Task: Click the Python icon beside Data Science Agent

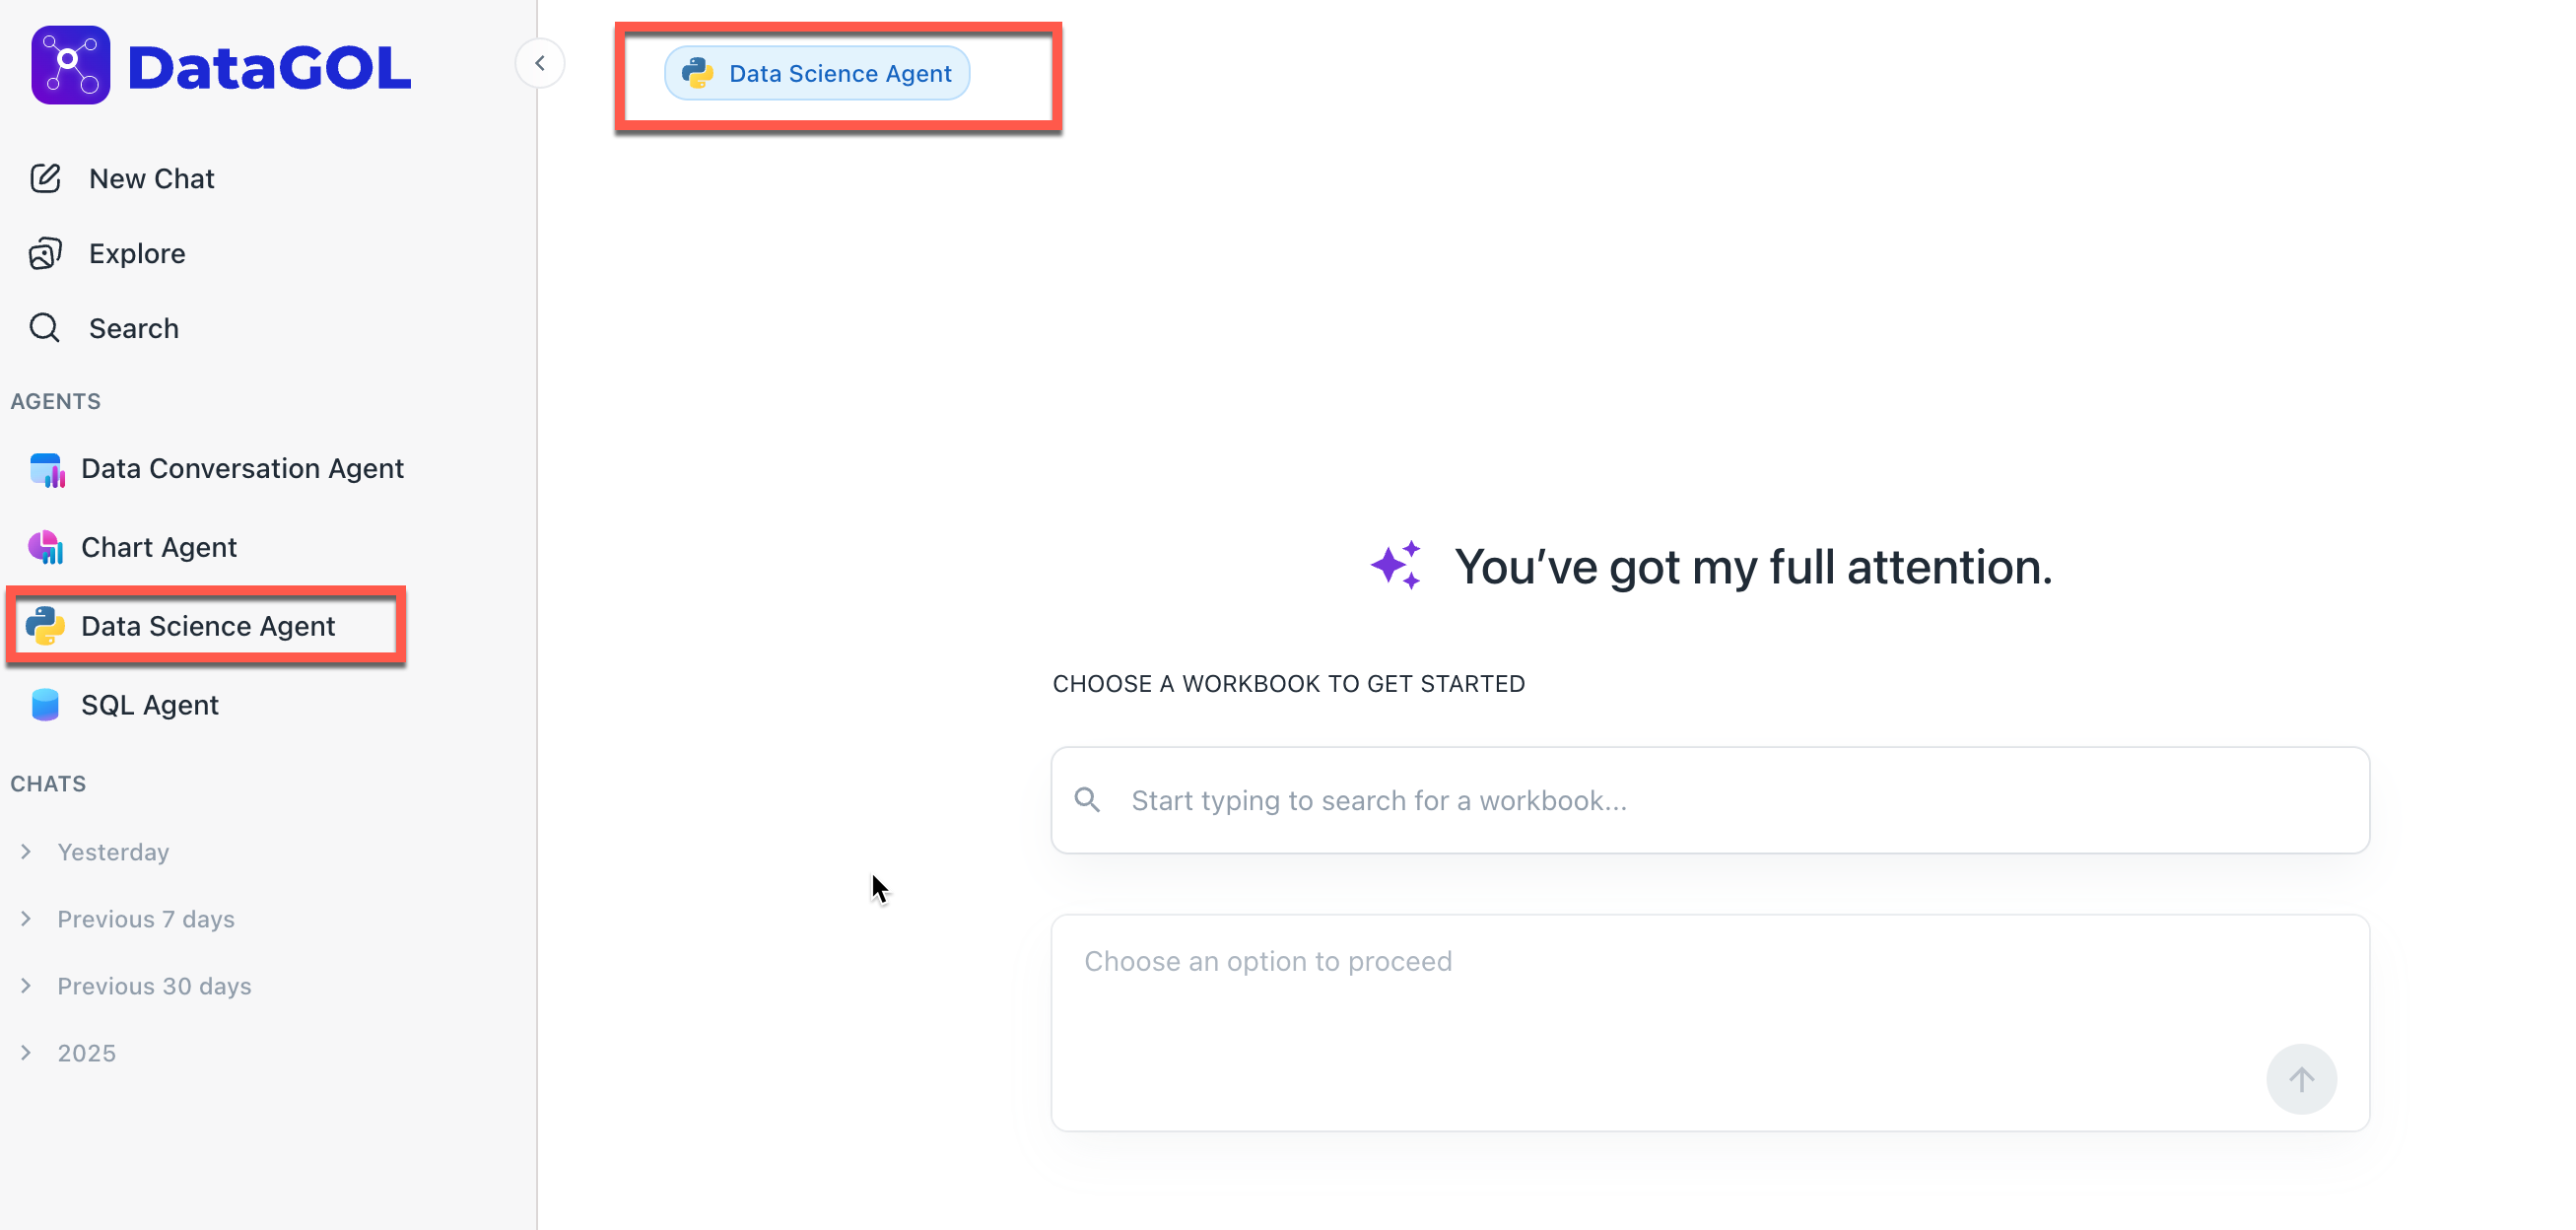Action: pos(46,626)
